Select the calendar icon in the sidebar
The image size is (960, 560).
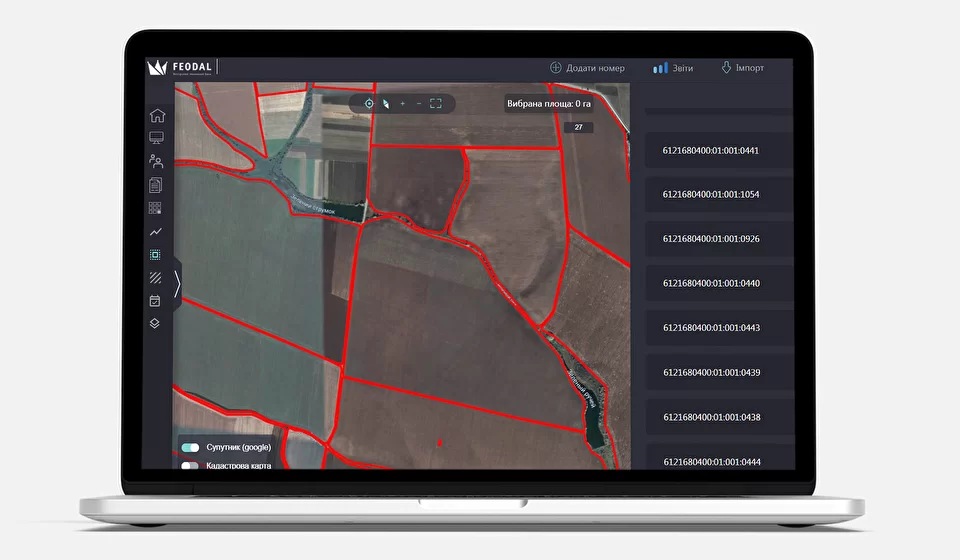click(155, 300)
